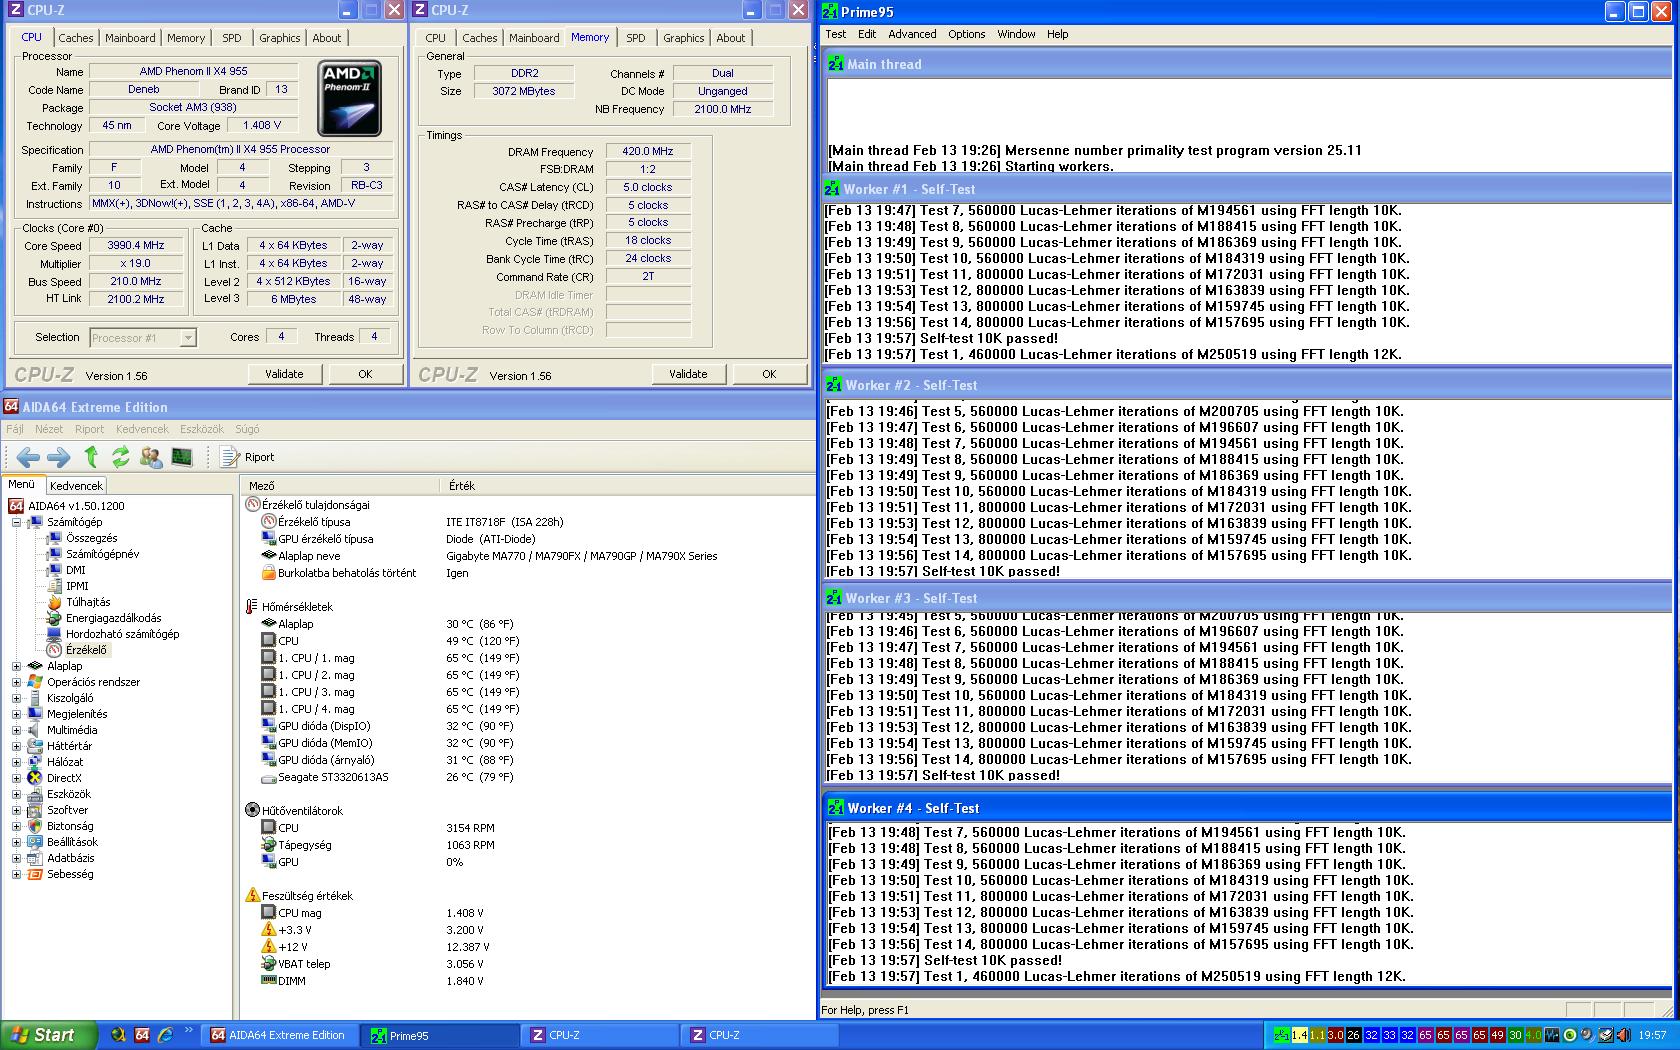Open the Advanced menu in Prime95
Screen dimensions: 1680x1050
coord(912,34)
